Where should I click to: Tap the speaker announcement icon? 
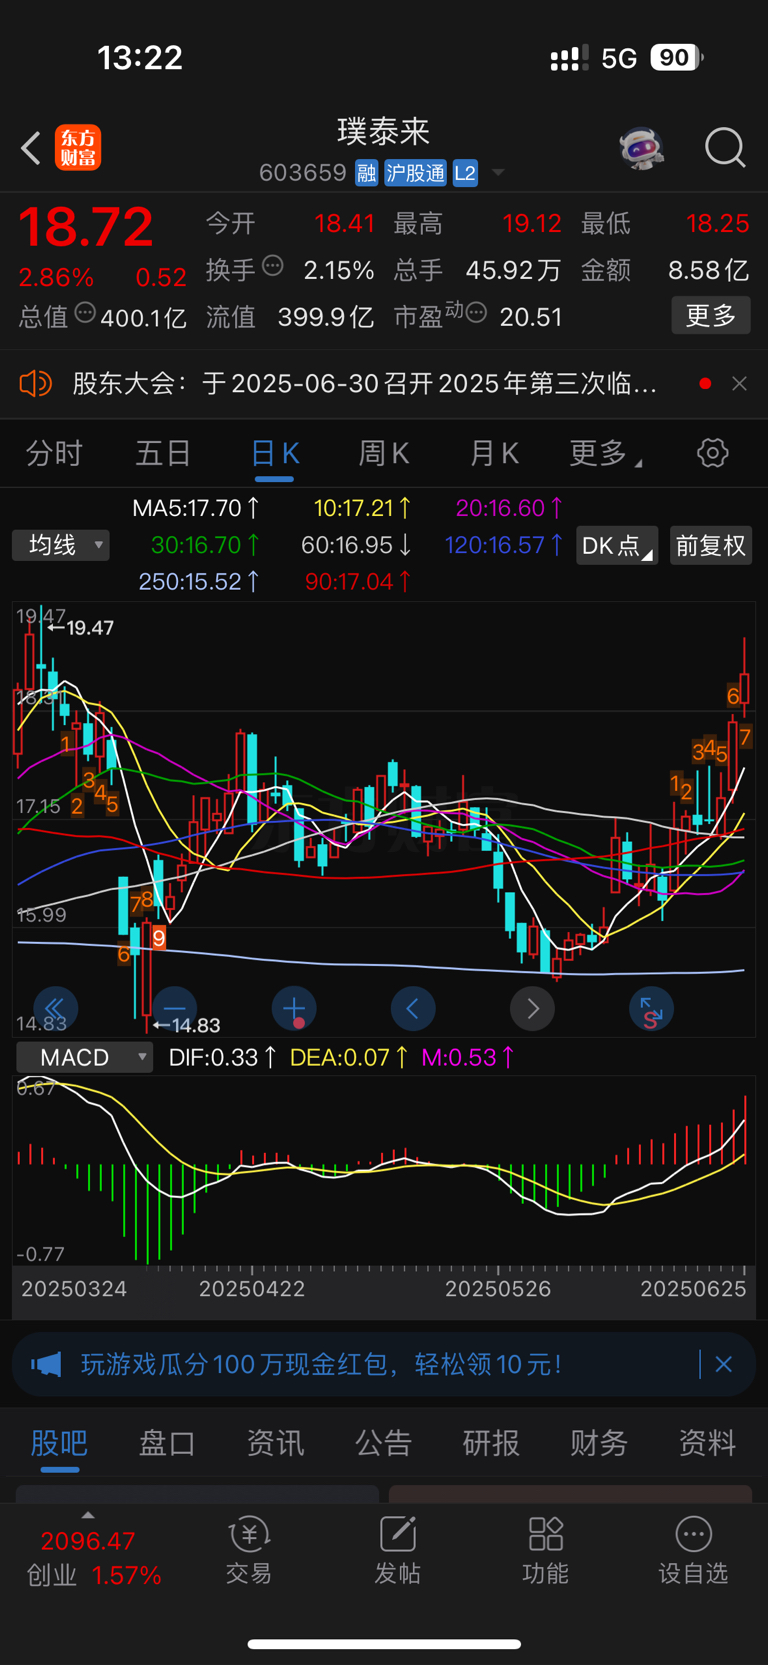point(35,383)
